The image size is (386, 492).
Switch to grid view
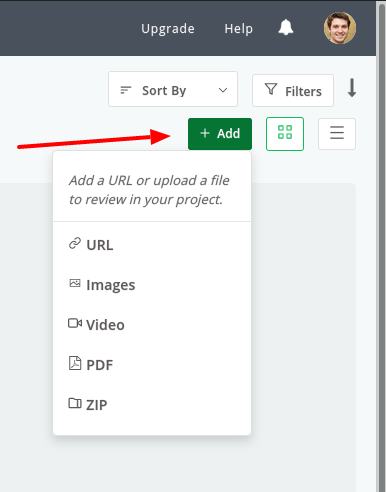point(285,134)
